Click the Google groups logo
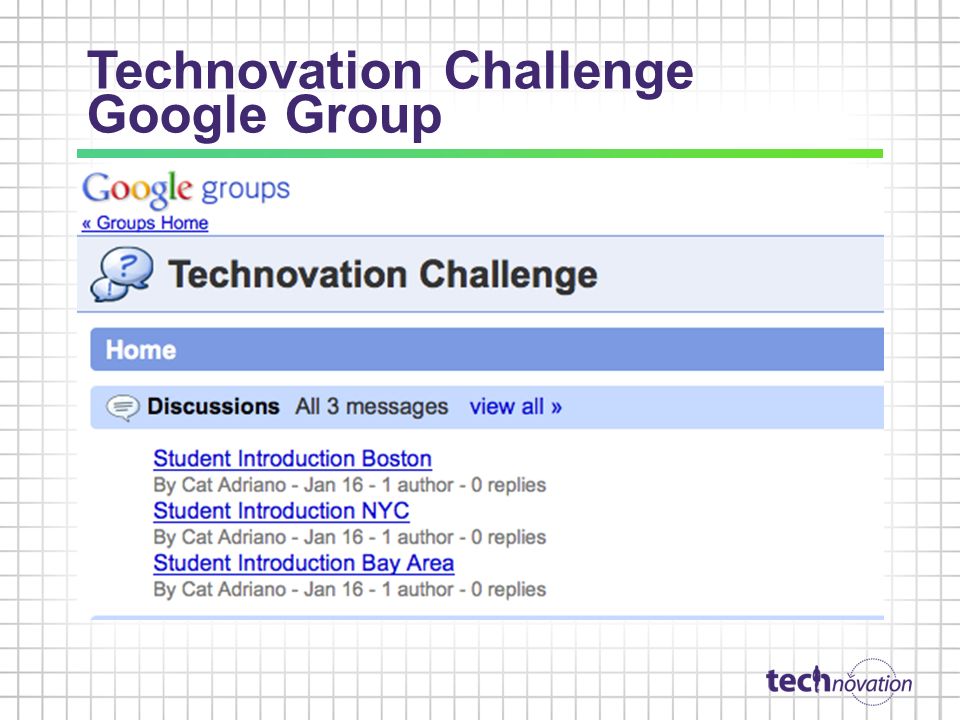960x720 pixels. click(186, 190)
